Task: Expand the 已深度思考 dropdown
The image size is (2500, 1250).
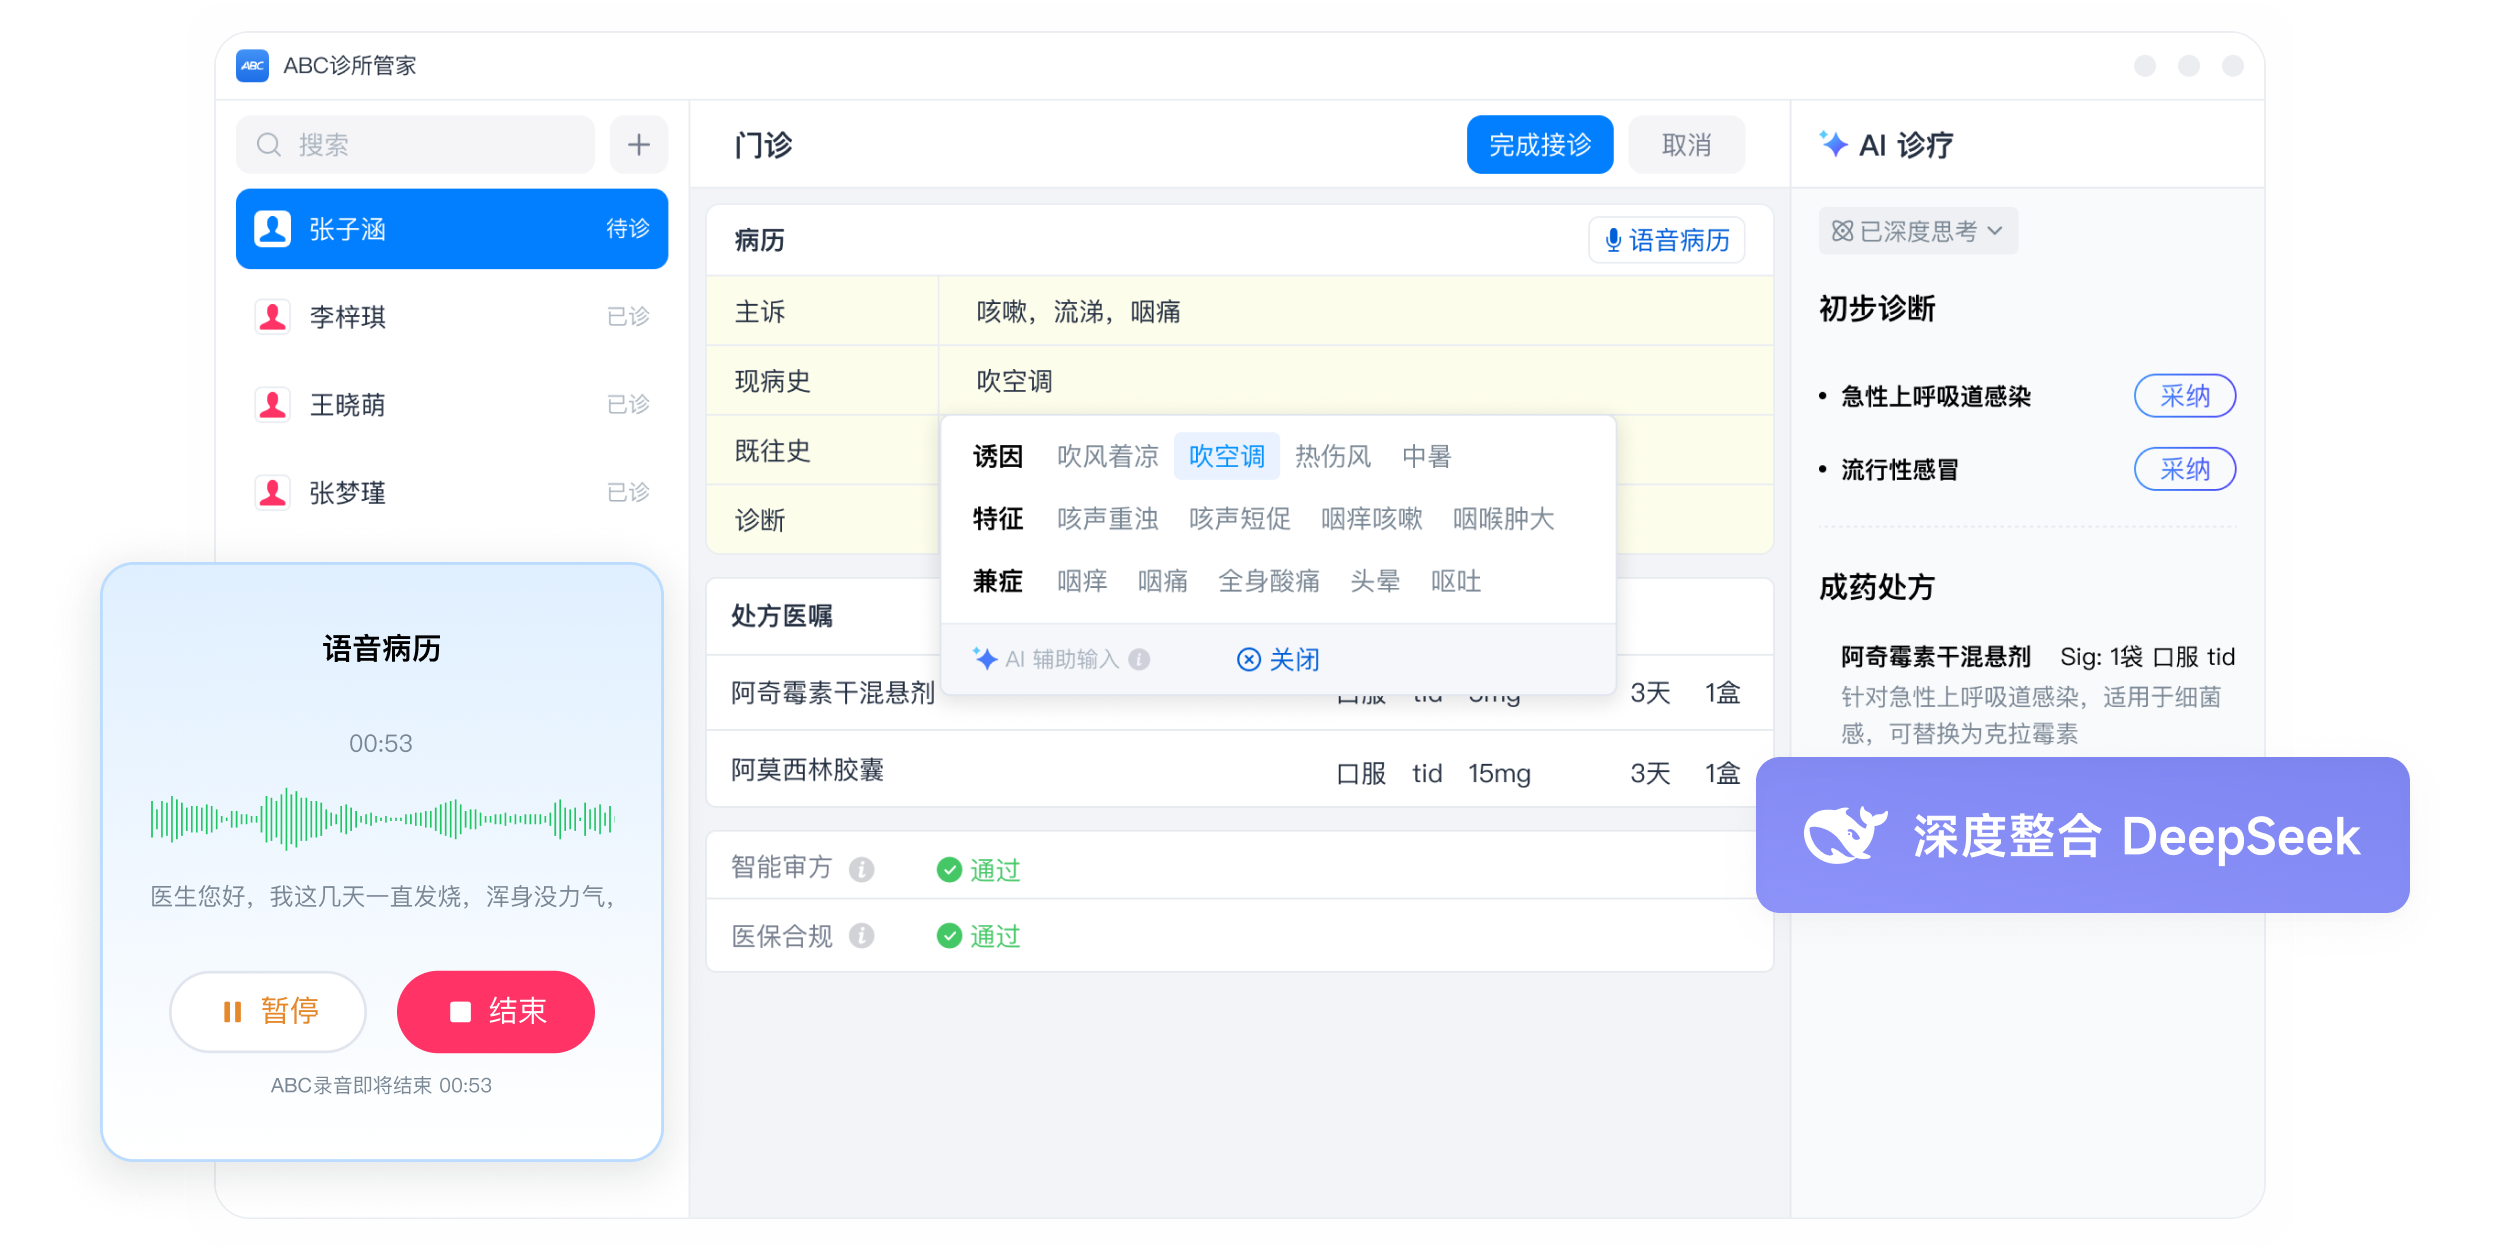Action: pyautogui.click(x=1917, y=232)
